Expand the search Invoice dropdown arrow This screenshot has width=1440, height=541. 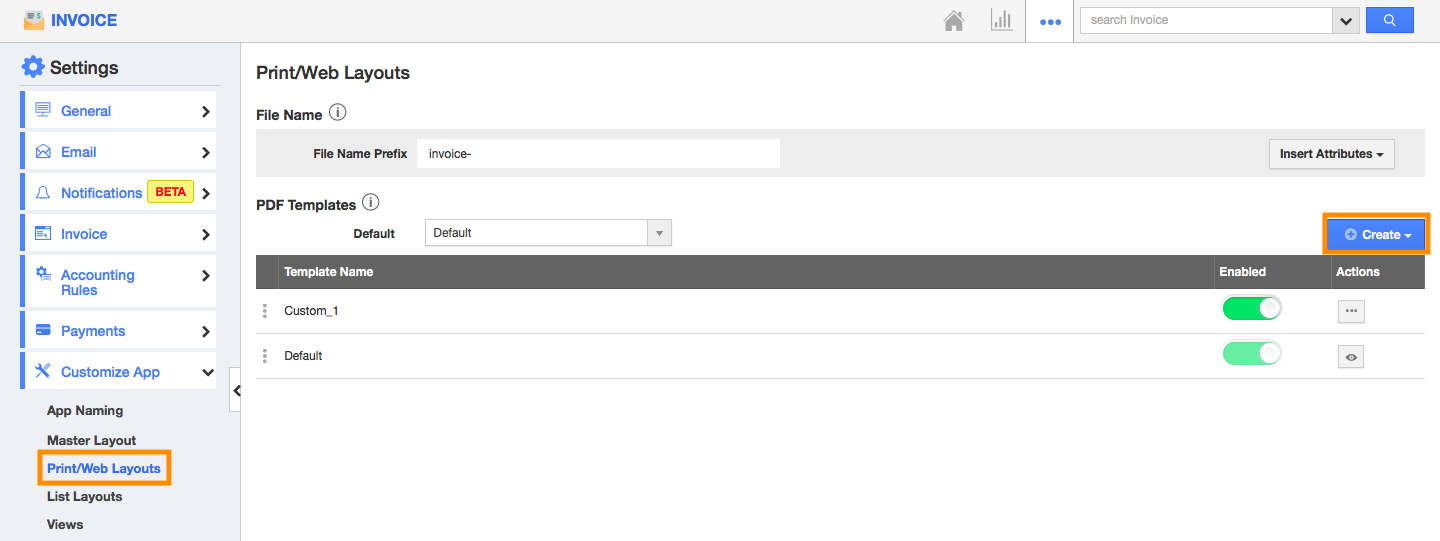point(1346,20)
